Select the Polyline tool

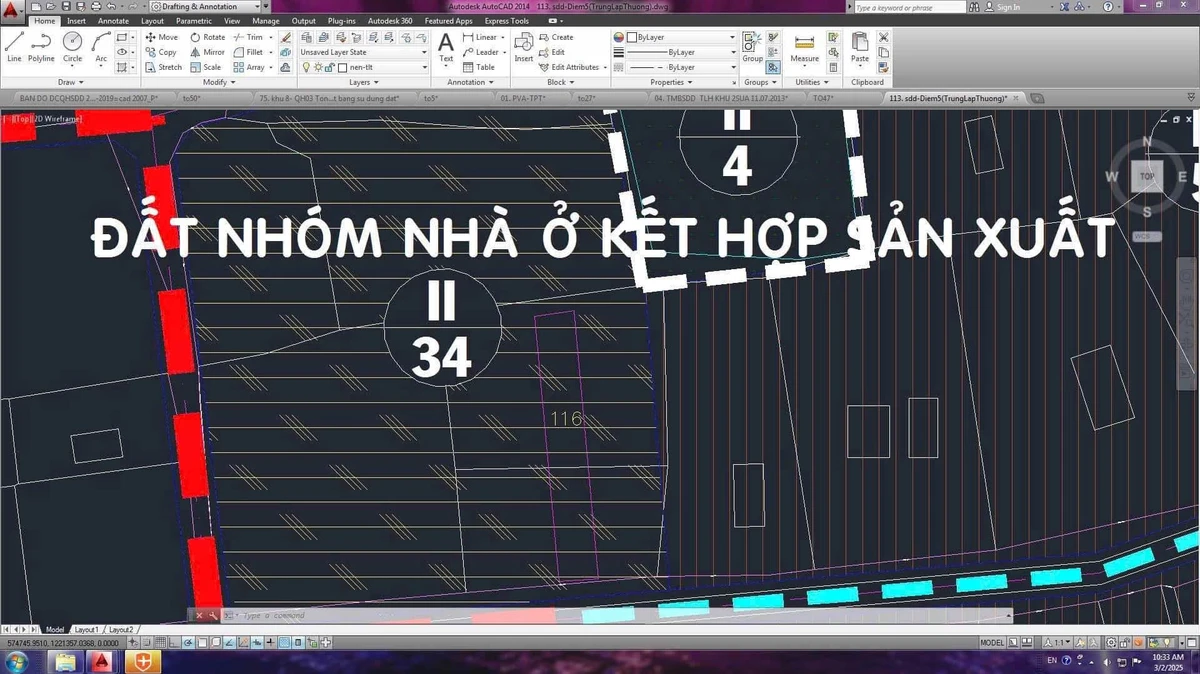coord(41,47)
